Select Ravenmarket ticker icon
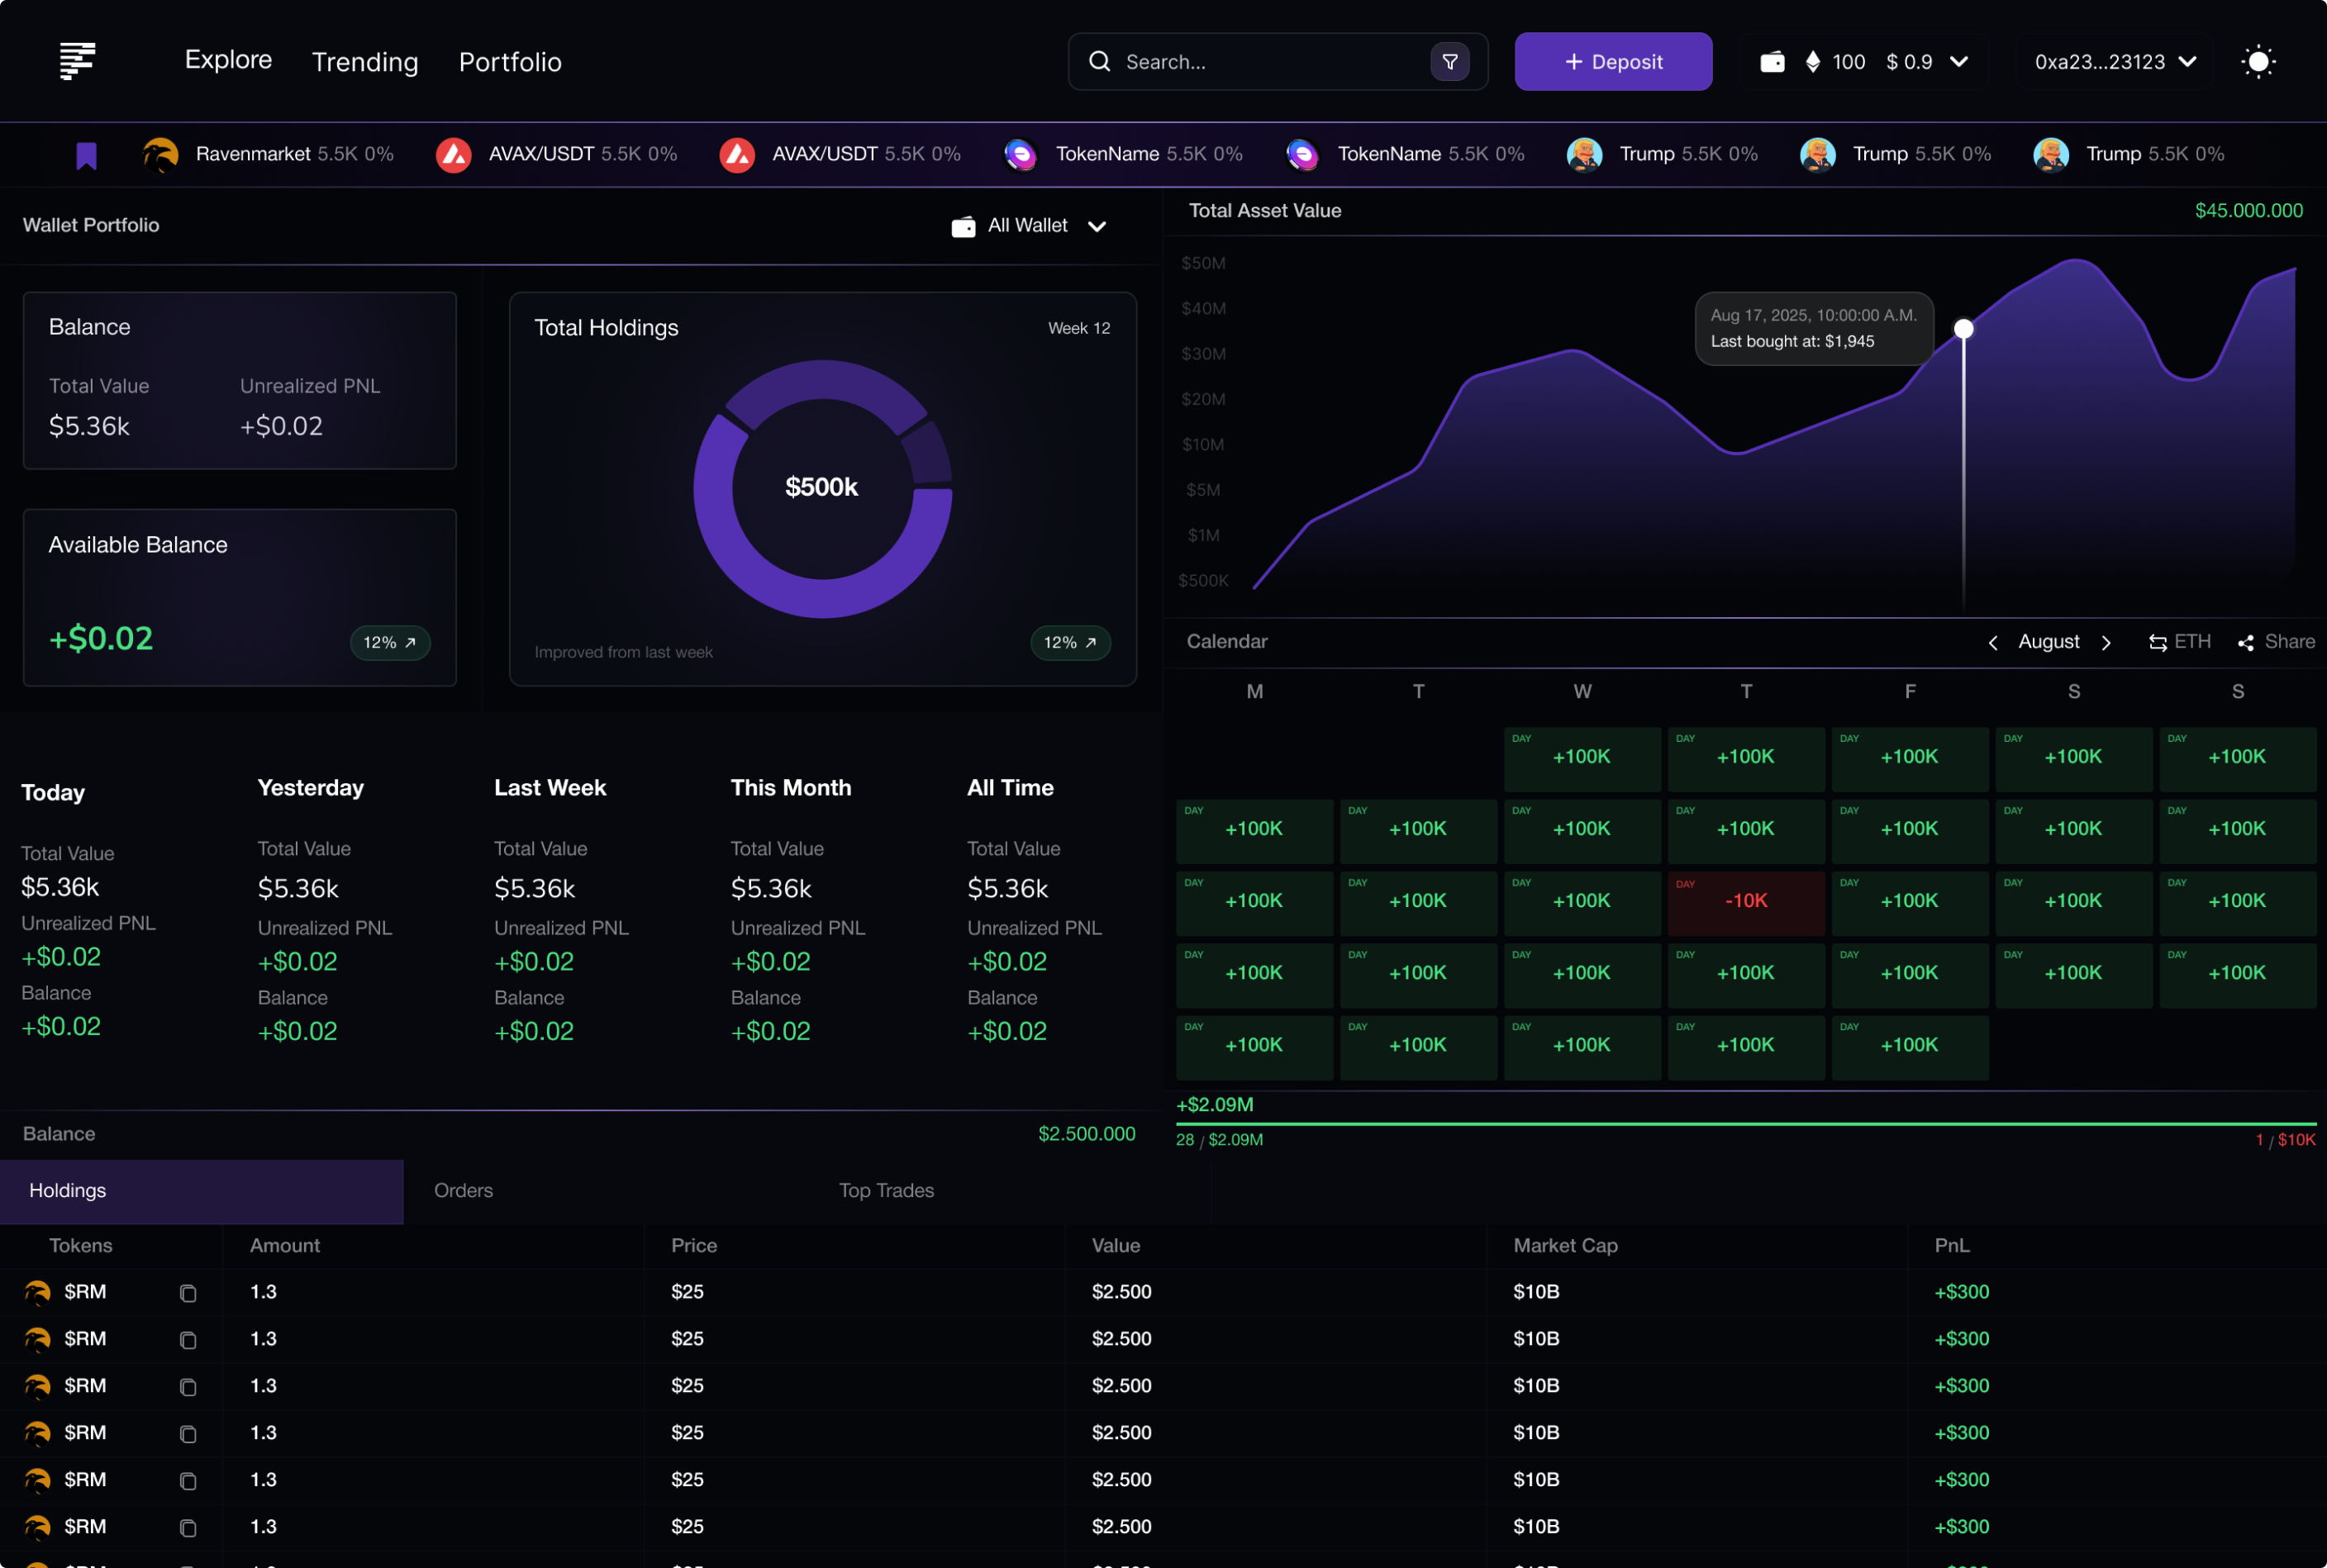 point(160,155)
